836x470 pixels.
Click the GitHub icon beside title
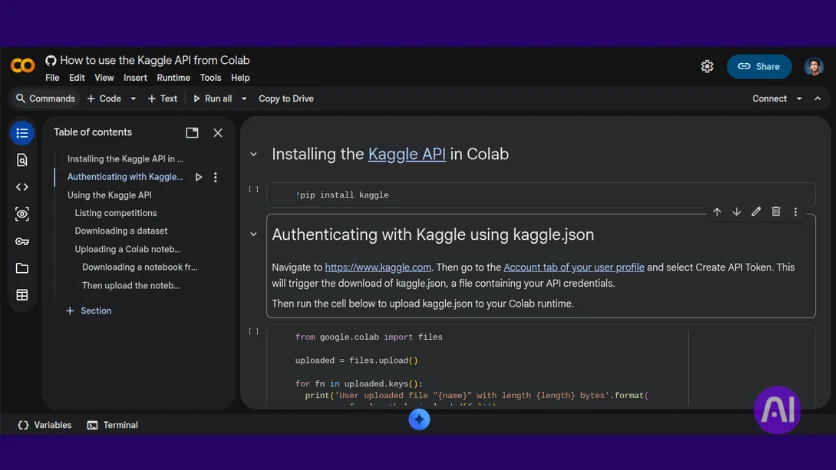[51, 60]
